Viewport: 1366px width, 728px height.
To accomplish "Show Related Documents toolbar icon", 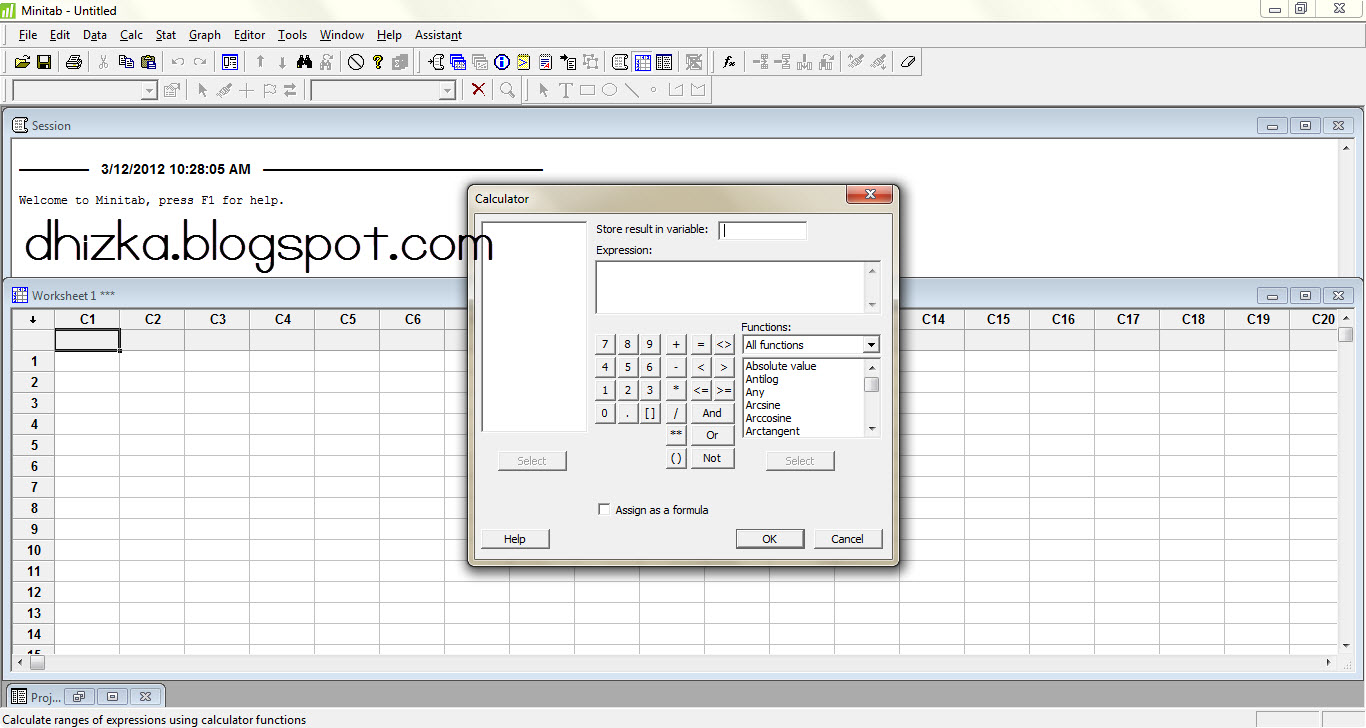I will coord(568,62).
